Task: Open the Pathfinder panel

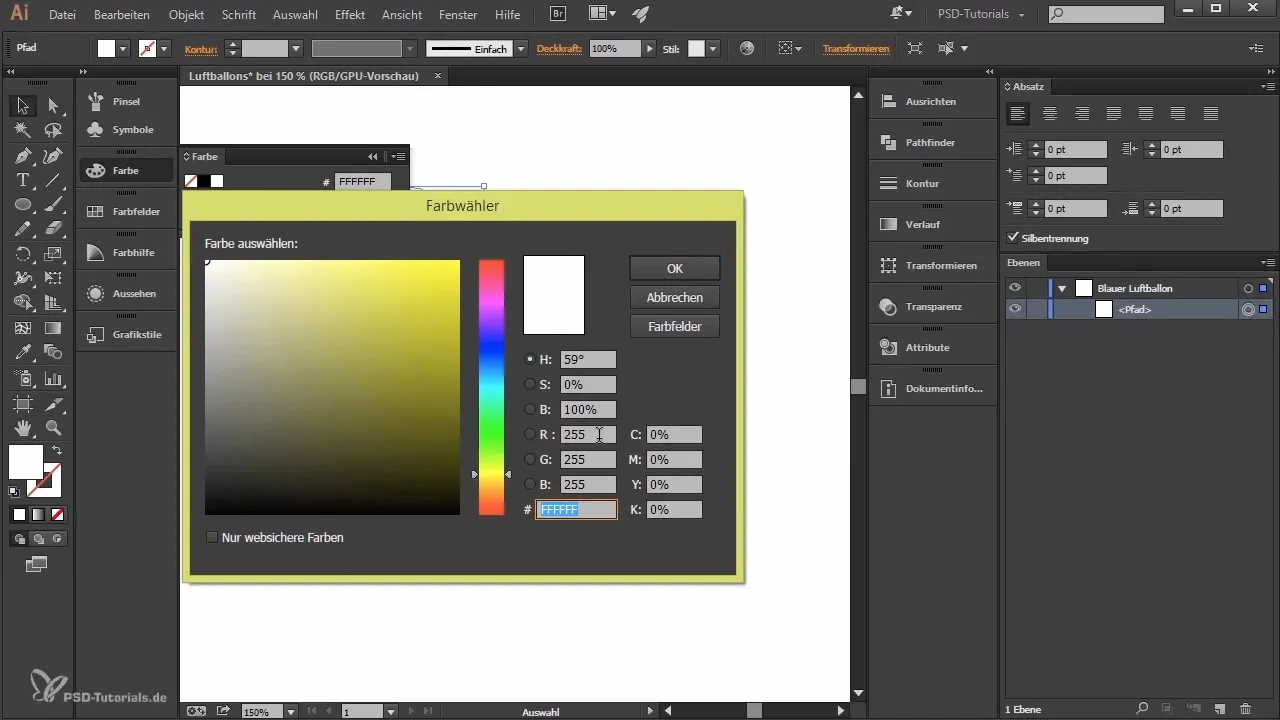Action: click(x=930, y=142)
